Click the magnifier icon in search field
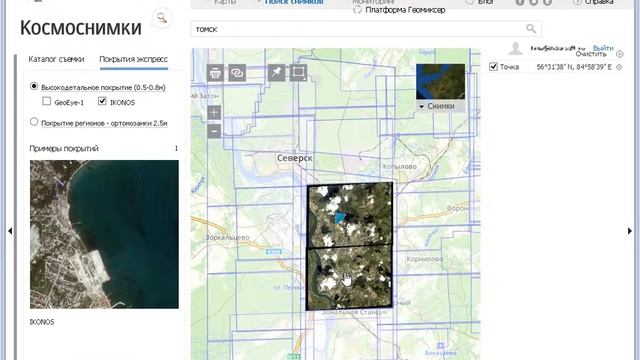 (x=531, y=29)
